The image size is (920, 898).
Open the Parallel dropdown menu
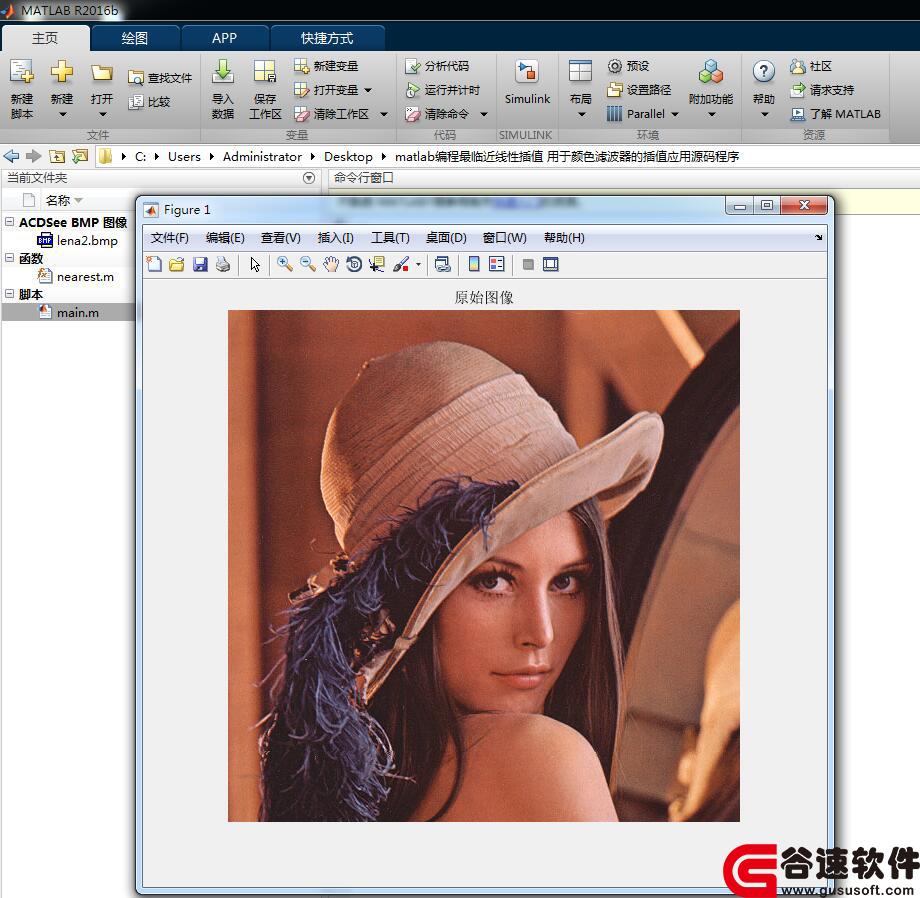(x=675, y=114)
